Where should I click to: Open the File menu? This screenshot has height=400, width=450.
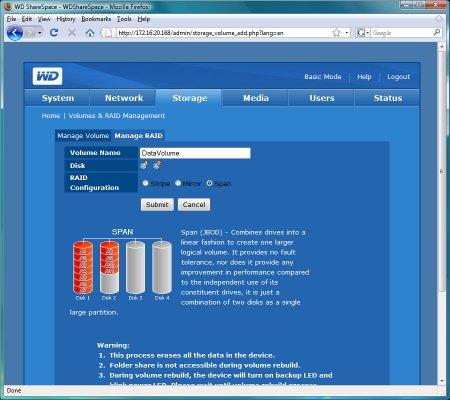11,19
